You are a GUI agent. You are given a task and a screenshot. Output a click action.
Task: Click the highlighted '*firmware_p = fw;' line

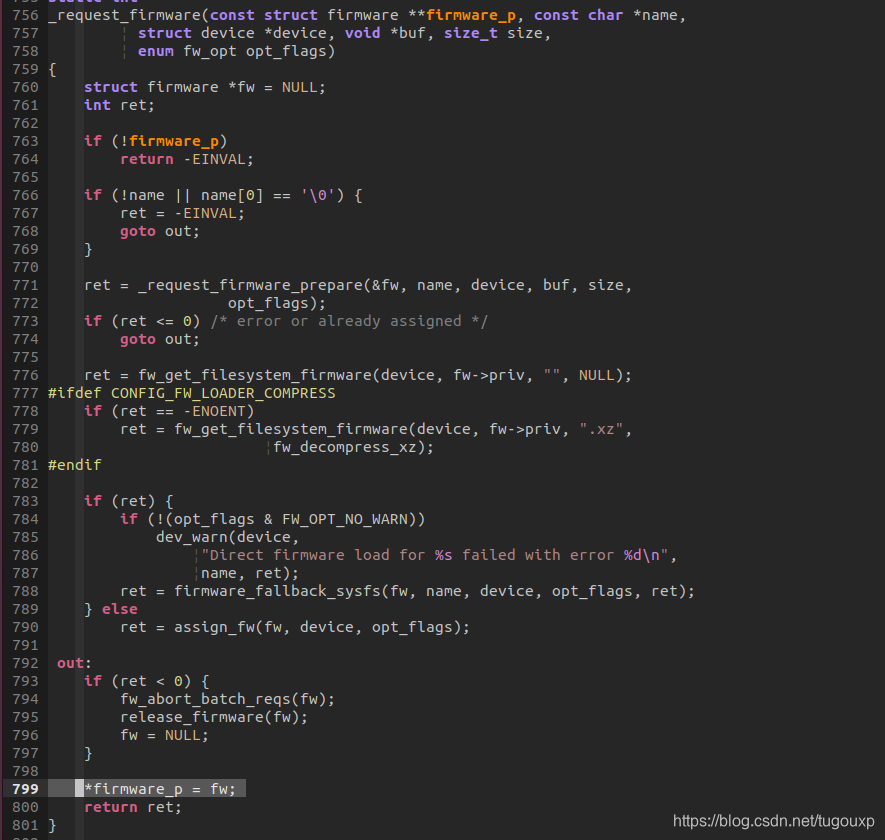click(x=160, y=789)
